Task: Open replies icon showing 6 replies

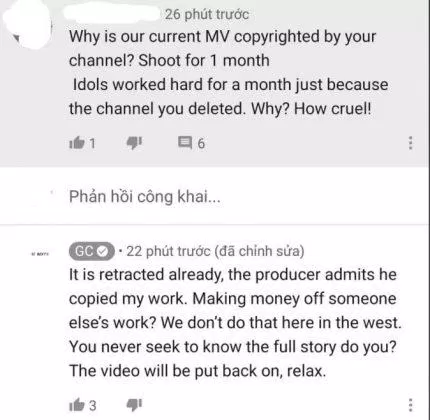Action: point(185,143)
